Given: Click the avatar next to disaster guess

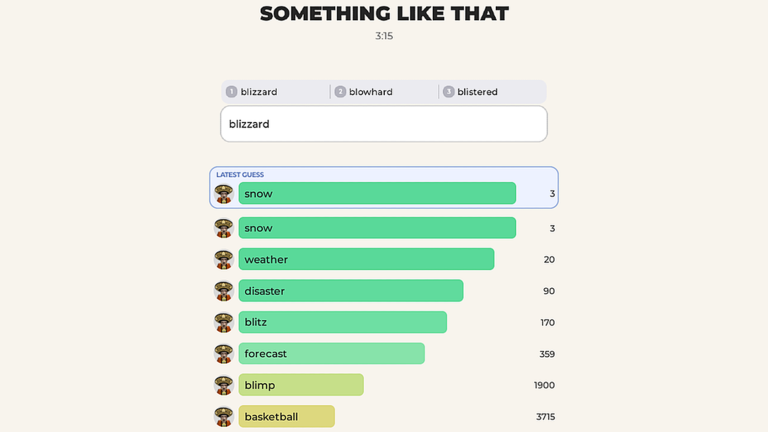Looking at the screenshot, I should pos(224,290).
